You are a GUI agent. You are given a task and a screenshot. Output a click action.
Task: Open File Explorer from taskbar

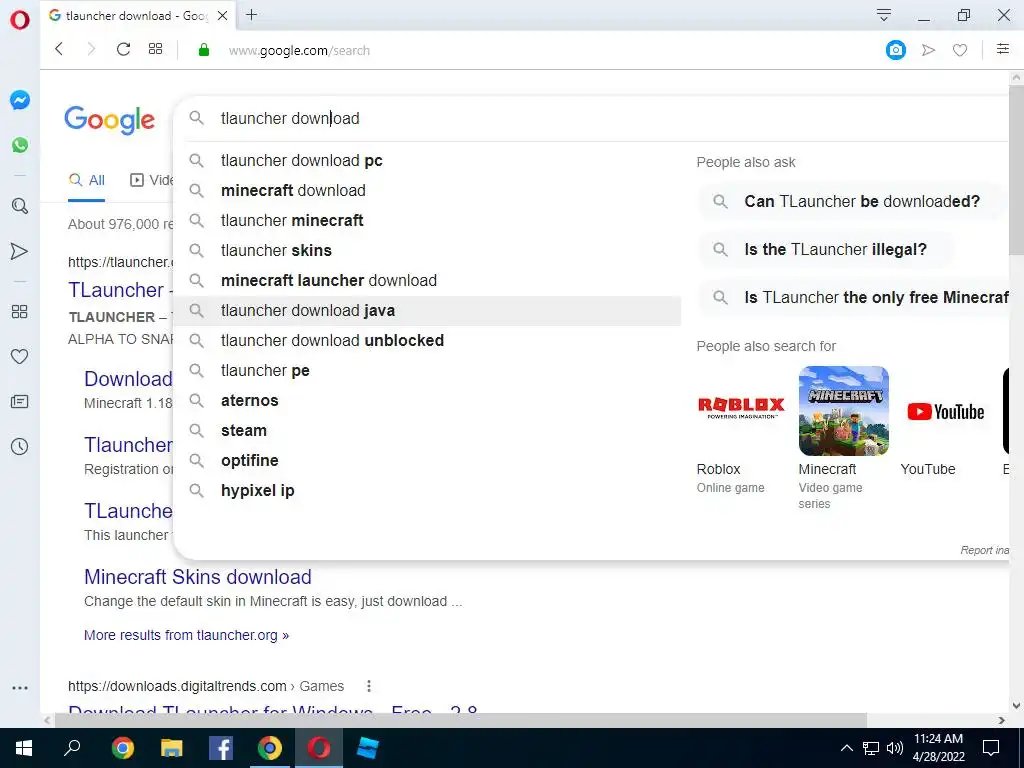(x=172, y=748)
